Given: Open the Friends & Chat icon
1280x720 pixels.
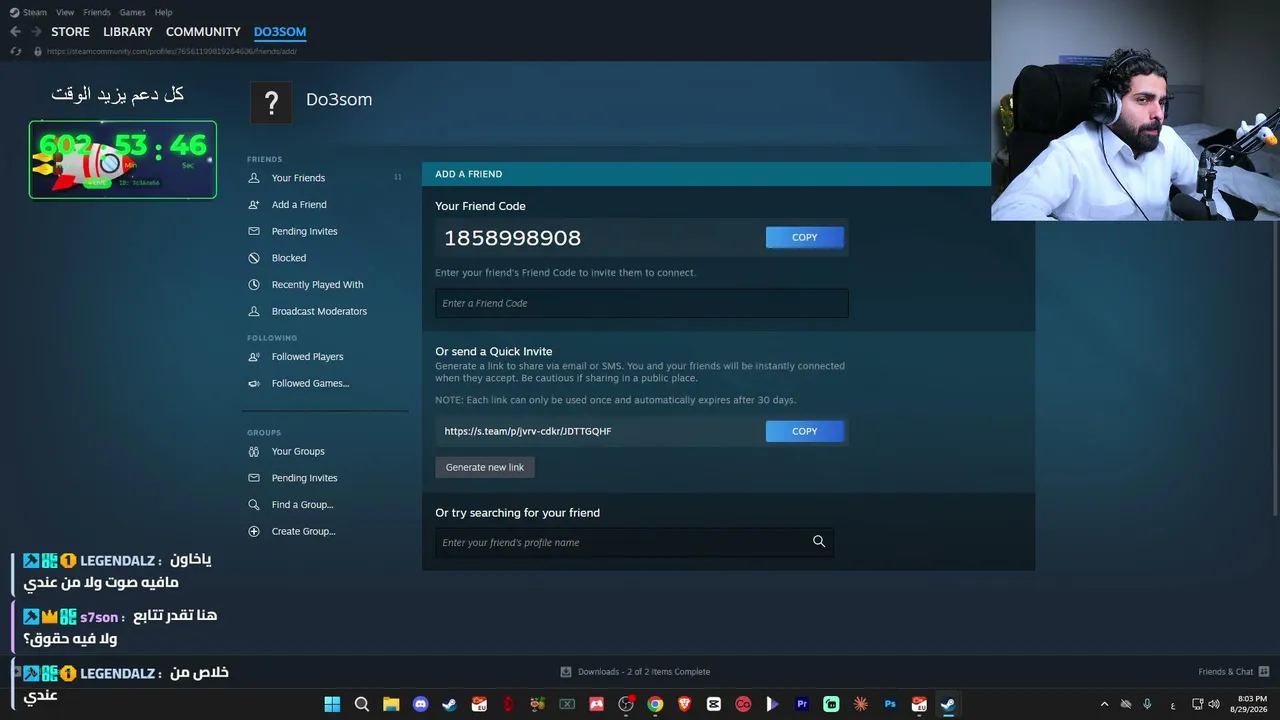Looking at the screenshot, I should point(1264,672).
